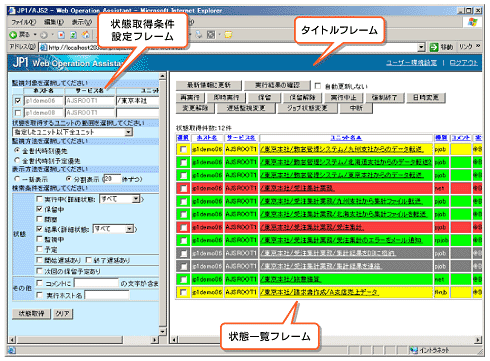Click the Intranet zone icon in the status bar
The width and height of the screenshot is (490, 361).
[x=414, y=350]
